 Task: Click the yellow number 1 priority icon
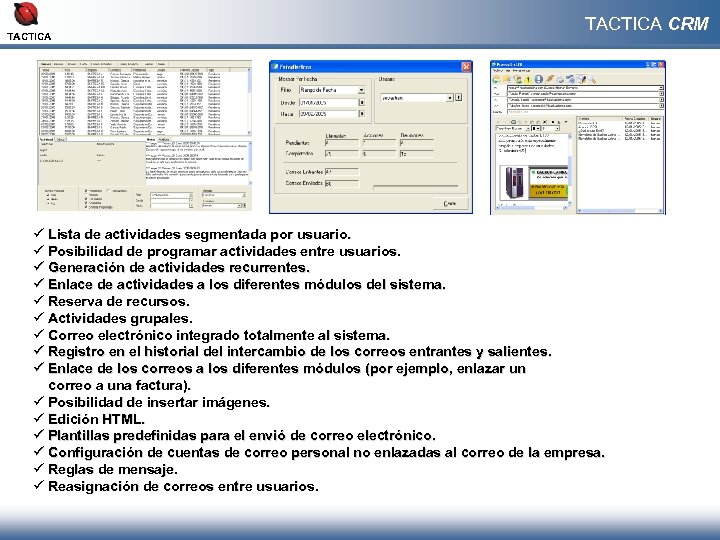click(x=528, y=80)
